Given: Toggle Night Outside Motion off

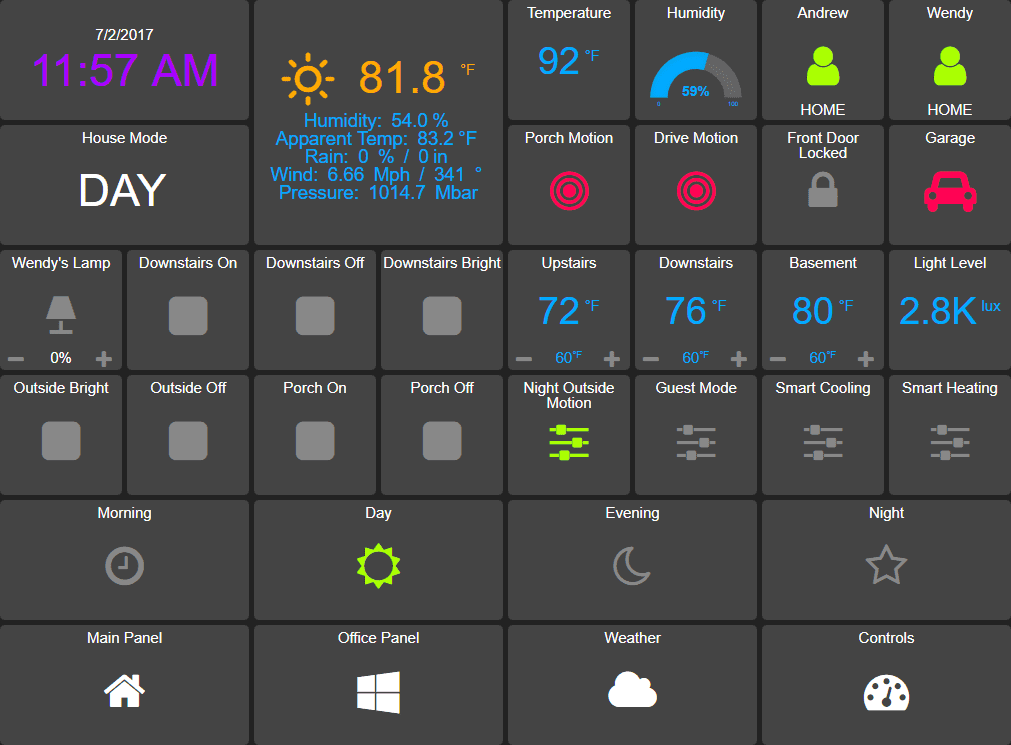Looking at the screenshot, I should 568,440.
